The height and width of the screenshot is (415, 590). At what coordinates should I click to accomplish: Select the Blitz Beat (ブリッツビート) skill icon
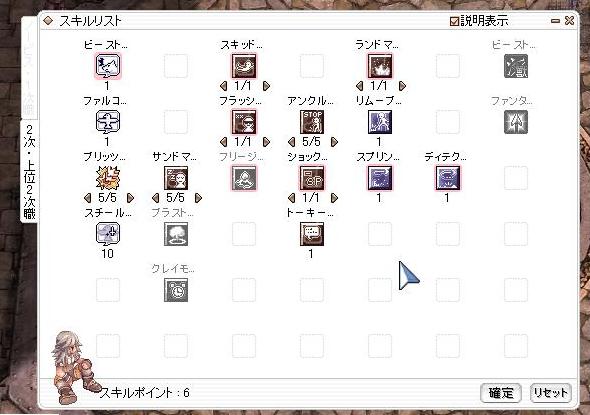click(108, 178)
